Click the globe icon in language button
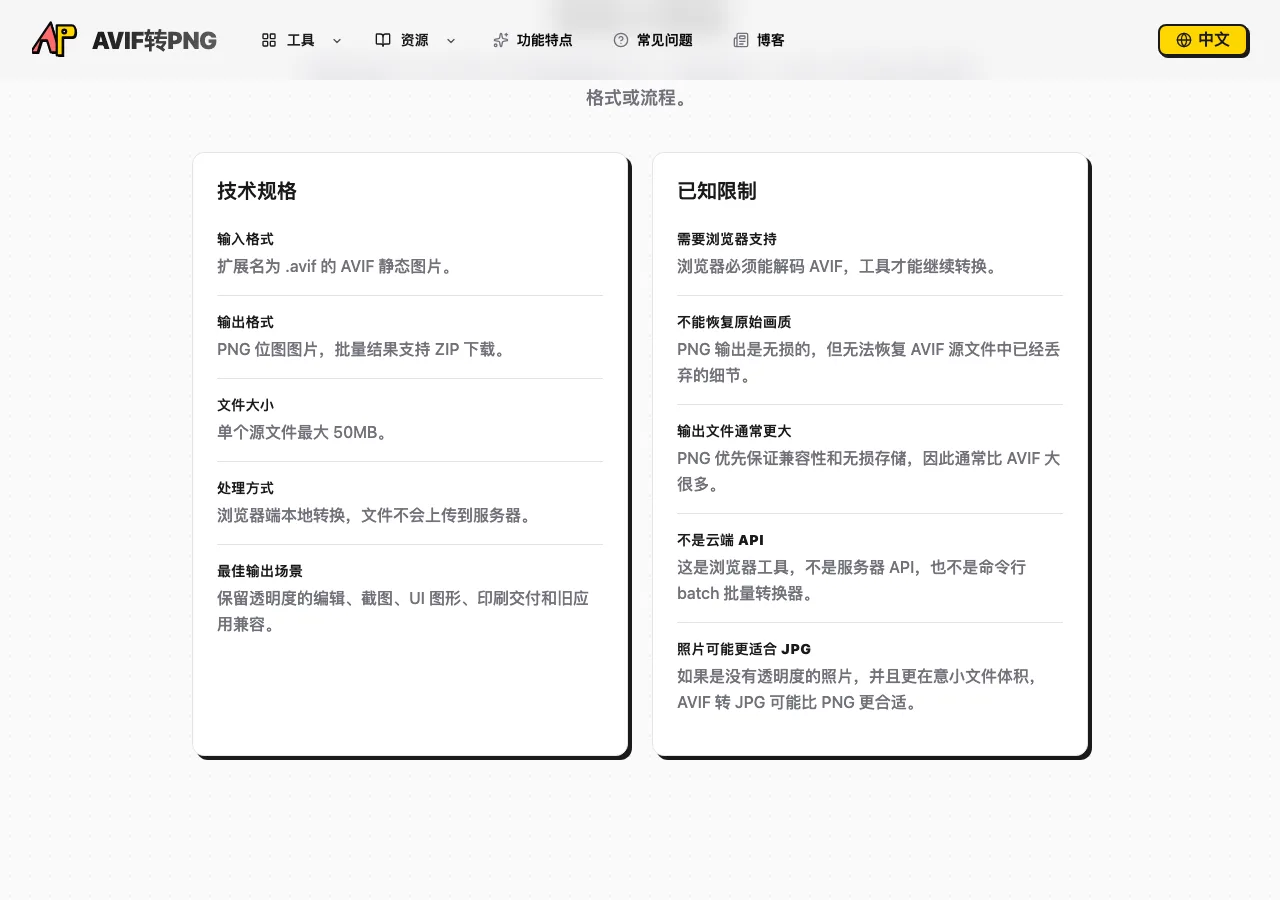 1184,40
